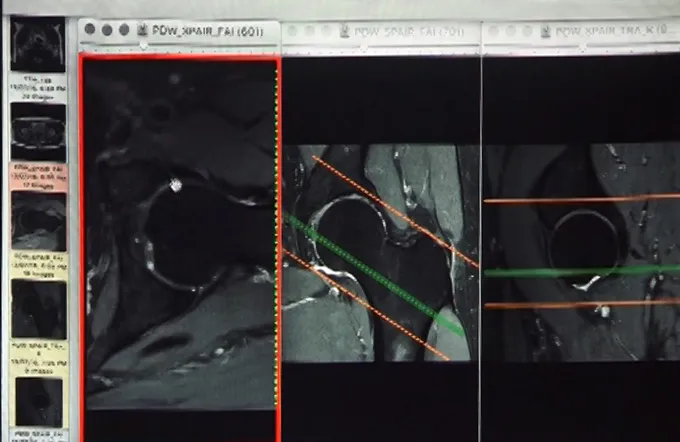Click the upper orange horizontal line in right image
680x442 pixels.
580,199
